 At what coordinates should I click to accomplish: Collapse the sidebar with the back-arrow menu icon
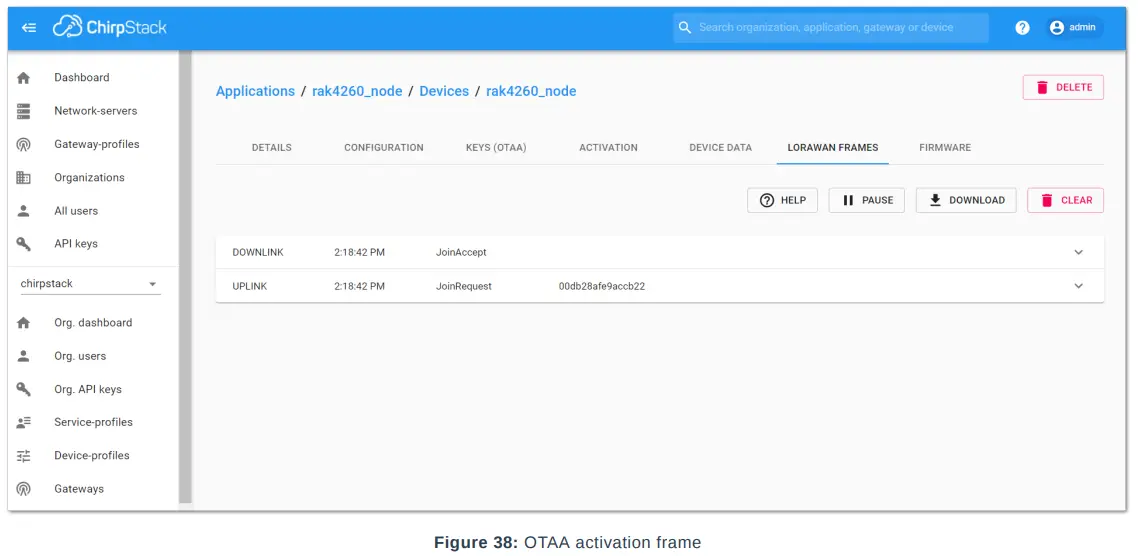click(x=29, y=28)
